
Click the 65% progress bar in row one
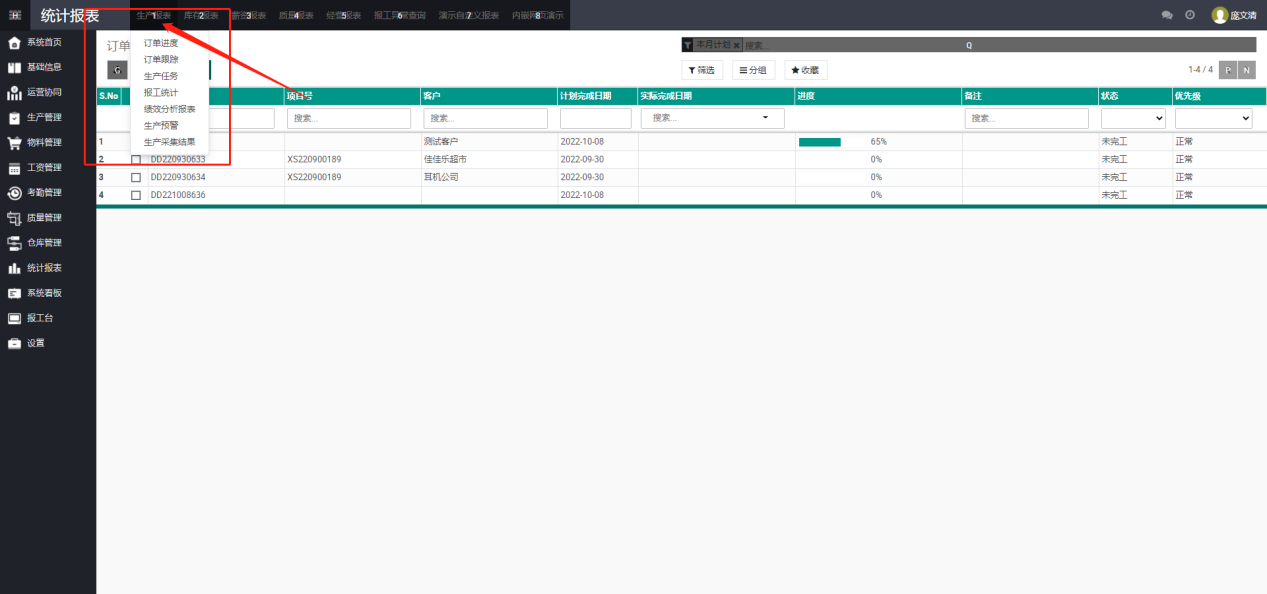click(x=820, y=142)
